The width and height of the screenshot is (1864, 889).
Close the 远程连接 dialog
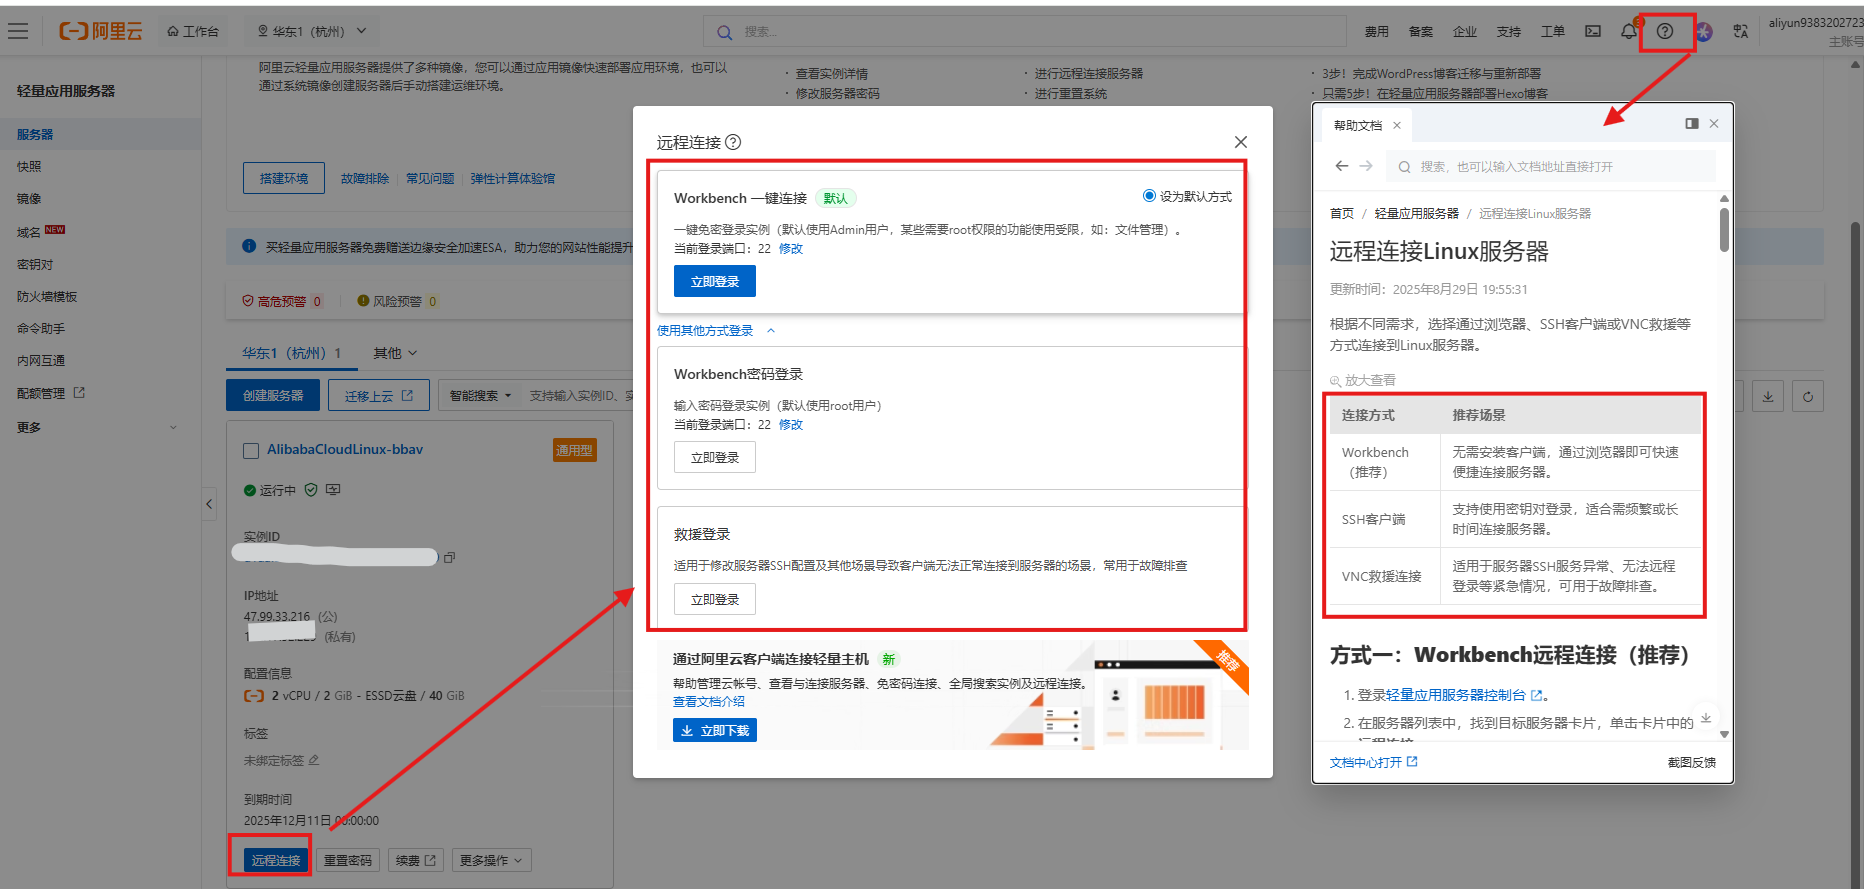pyautogui.click(x=1241, y=142)
